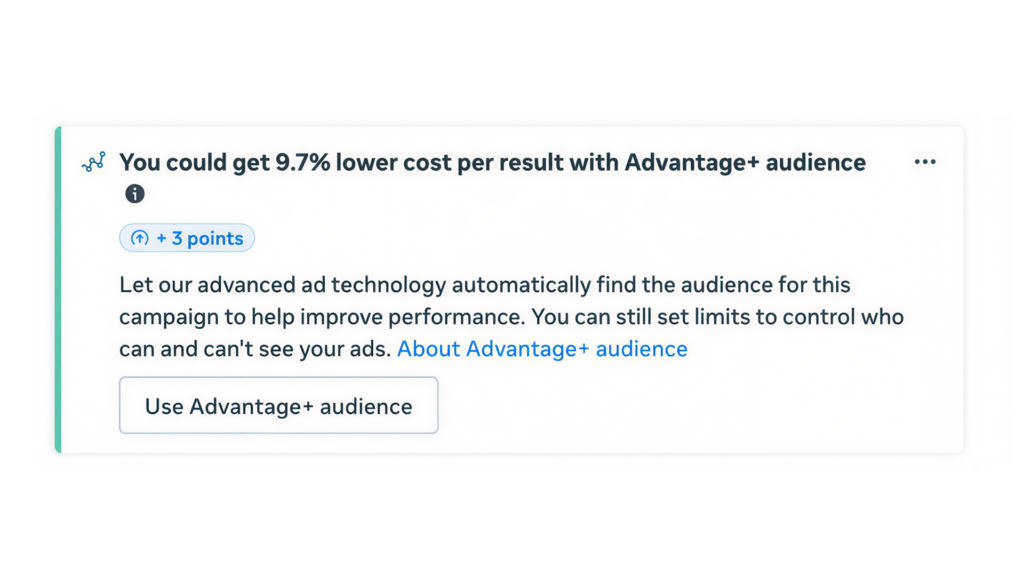Click the green accent bar on card edge
The image size is (1024, 576).
(58, 289)
